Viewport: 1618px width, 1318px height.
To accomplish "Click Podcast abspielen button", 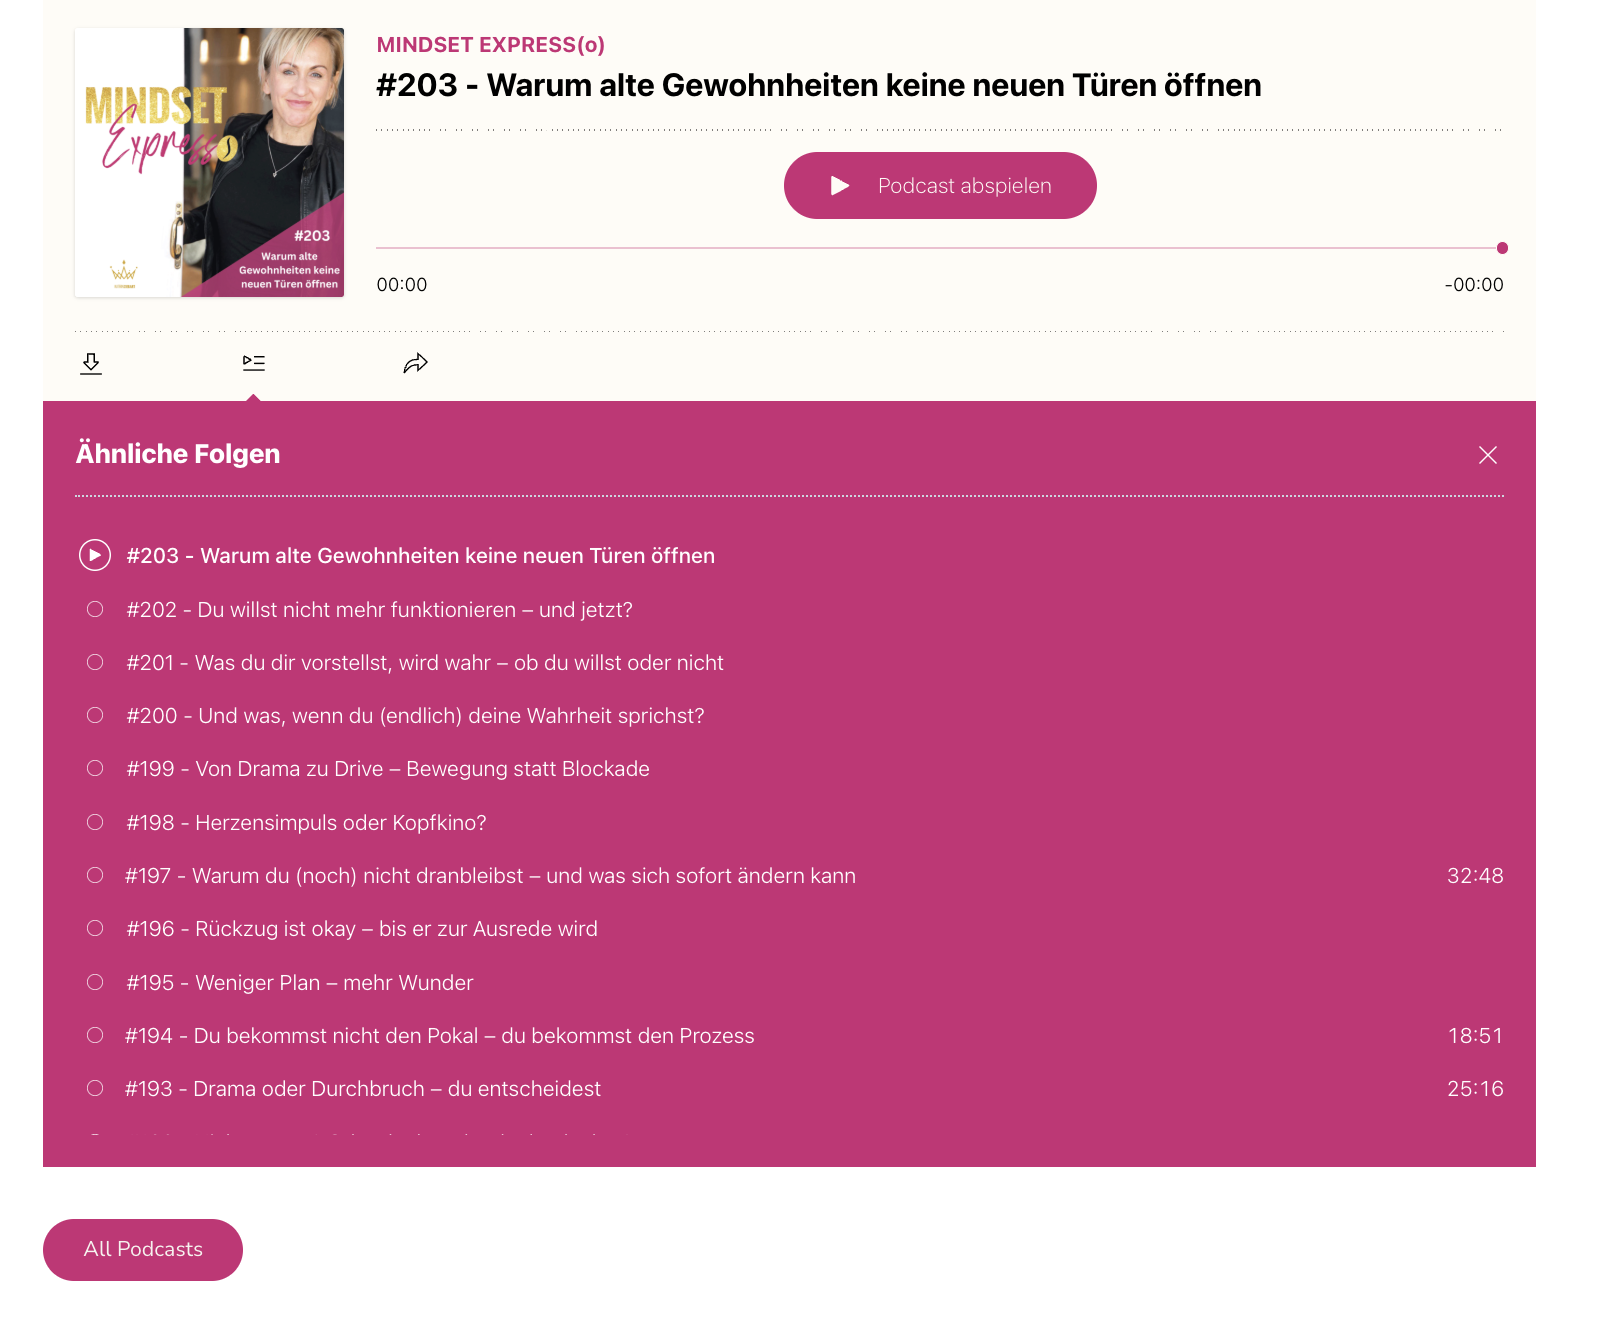I will tap(940, 186).
